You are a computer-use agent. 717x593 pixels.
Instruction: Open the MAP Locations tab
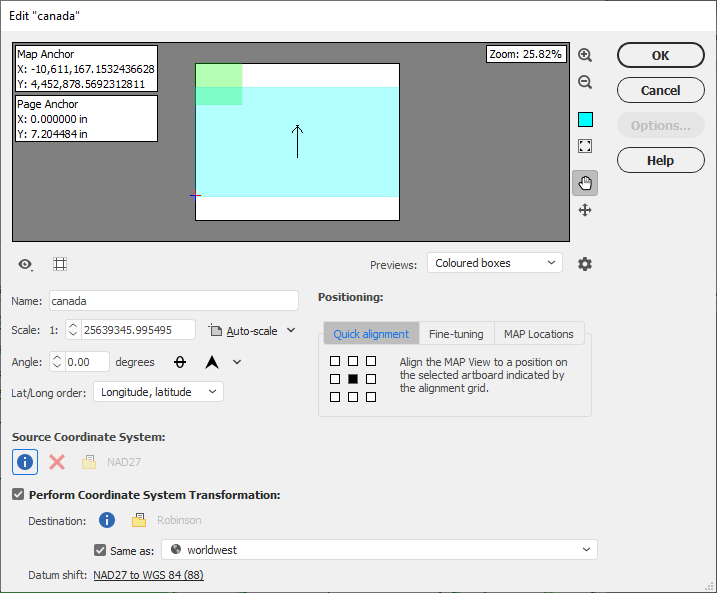tap(539, 334)
